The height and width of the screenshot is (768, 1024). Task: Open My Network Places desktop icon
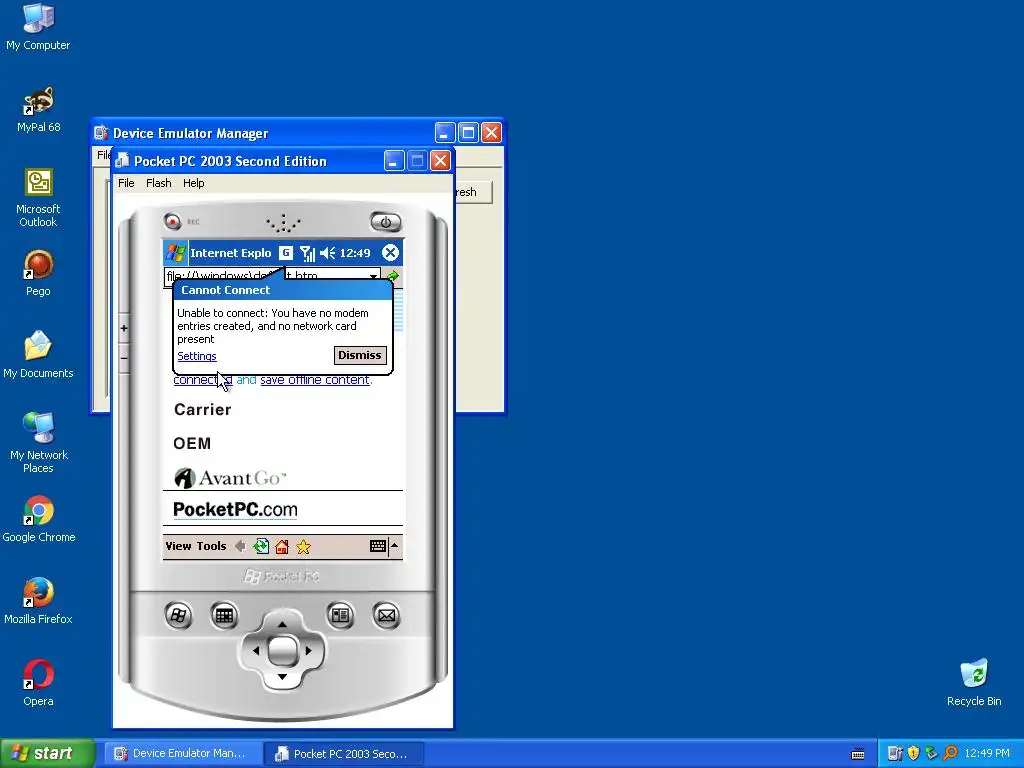[38, 443]
